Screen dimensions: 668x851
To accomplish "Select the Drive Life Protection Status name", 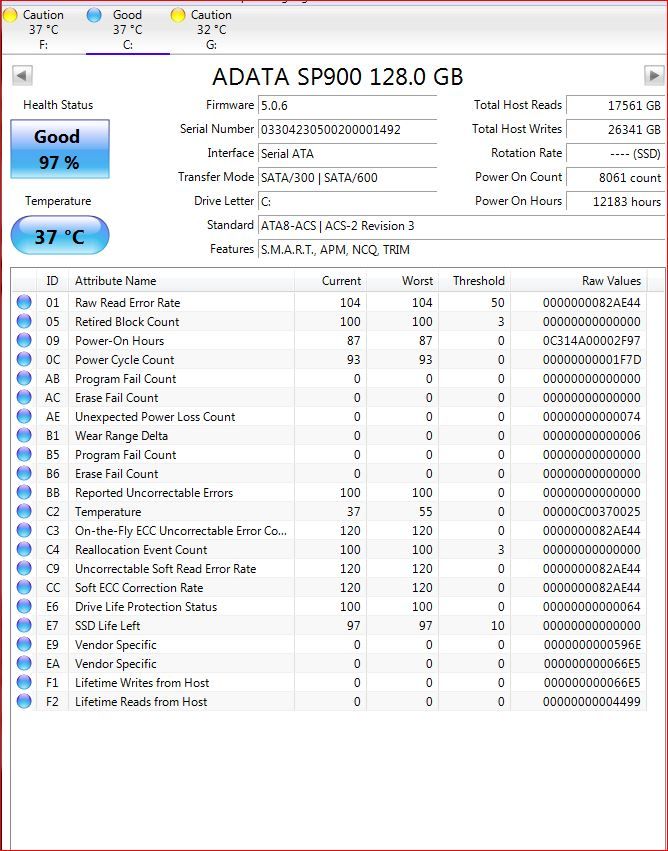I will coord(146,607).
